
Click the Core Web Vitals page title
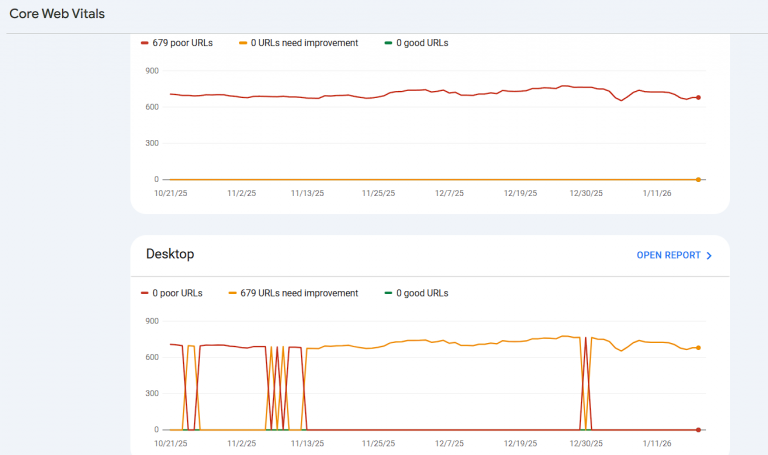(x=57, y=14)
